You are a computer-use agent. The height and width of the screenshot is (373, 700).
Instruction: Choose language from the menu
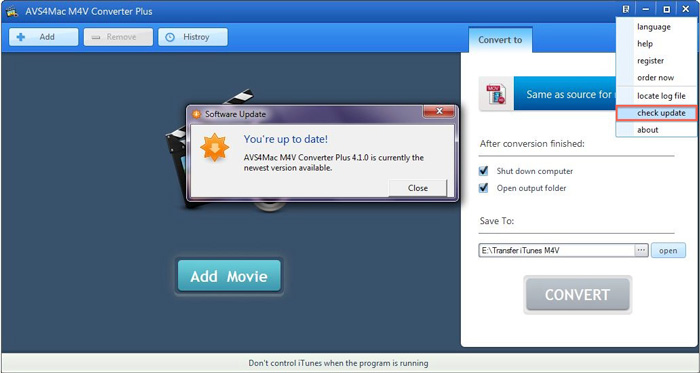[656, 27]
